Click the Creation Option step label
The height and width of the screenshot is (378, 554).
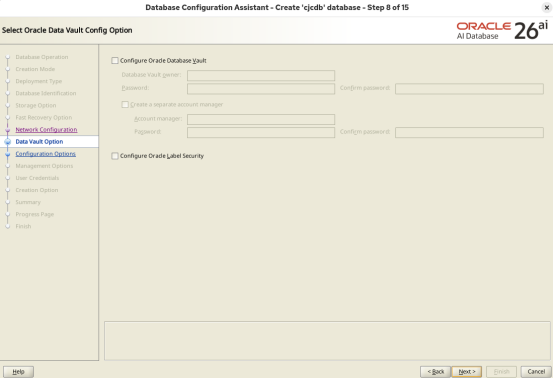click(37, 190)
